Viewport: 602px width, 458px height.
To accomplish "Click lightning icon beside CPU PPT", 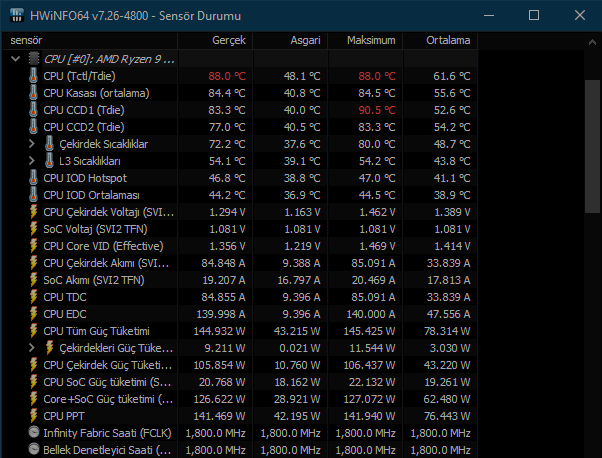I will pos(34,416).
